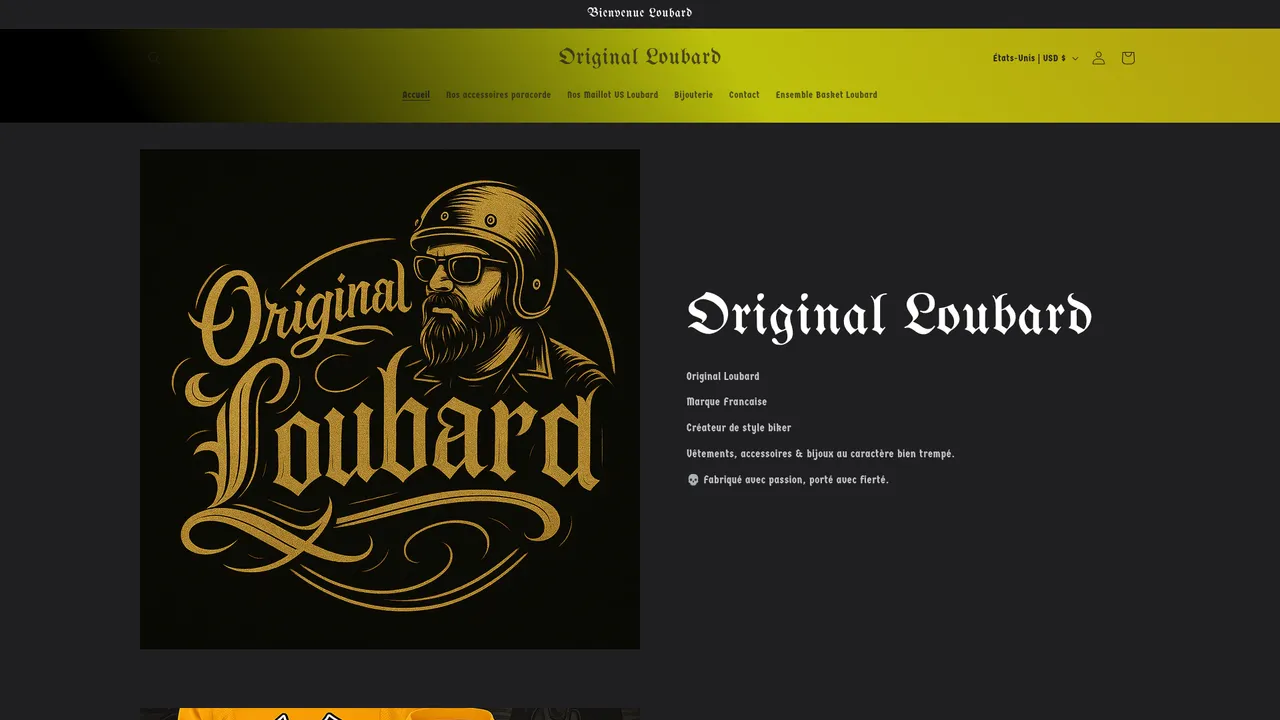Open the Bijouterie menu item
Image resolution: width=1280 pixels, height=720 pixels.
point(694,95)
